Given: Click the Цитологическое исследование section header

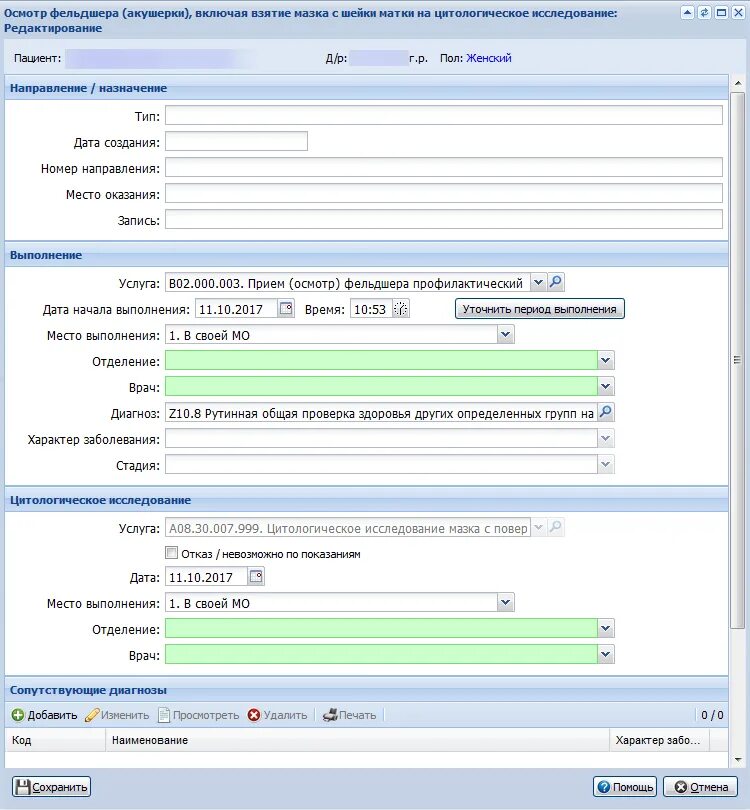Looking at the screenshot, I should click(366, 500).
